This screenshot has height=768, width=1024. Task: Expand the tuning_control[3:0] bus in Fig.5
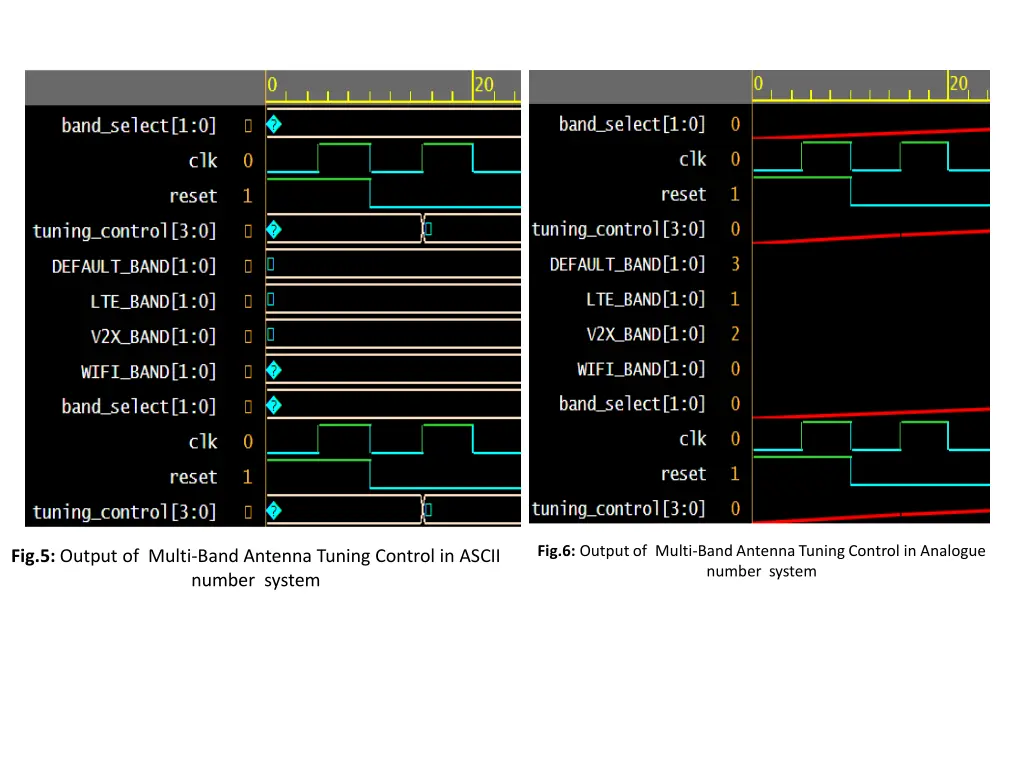point(123,230)
